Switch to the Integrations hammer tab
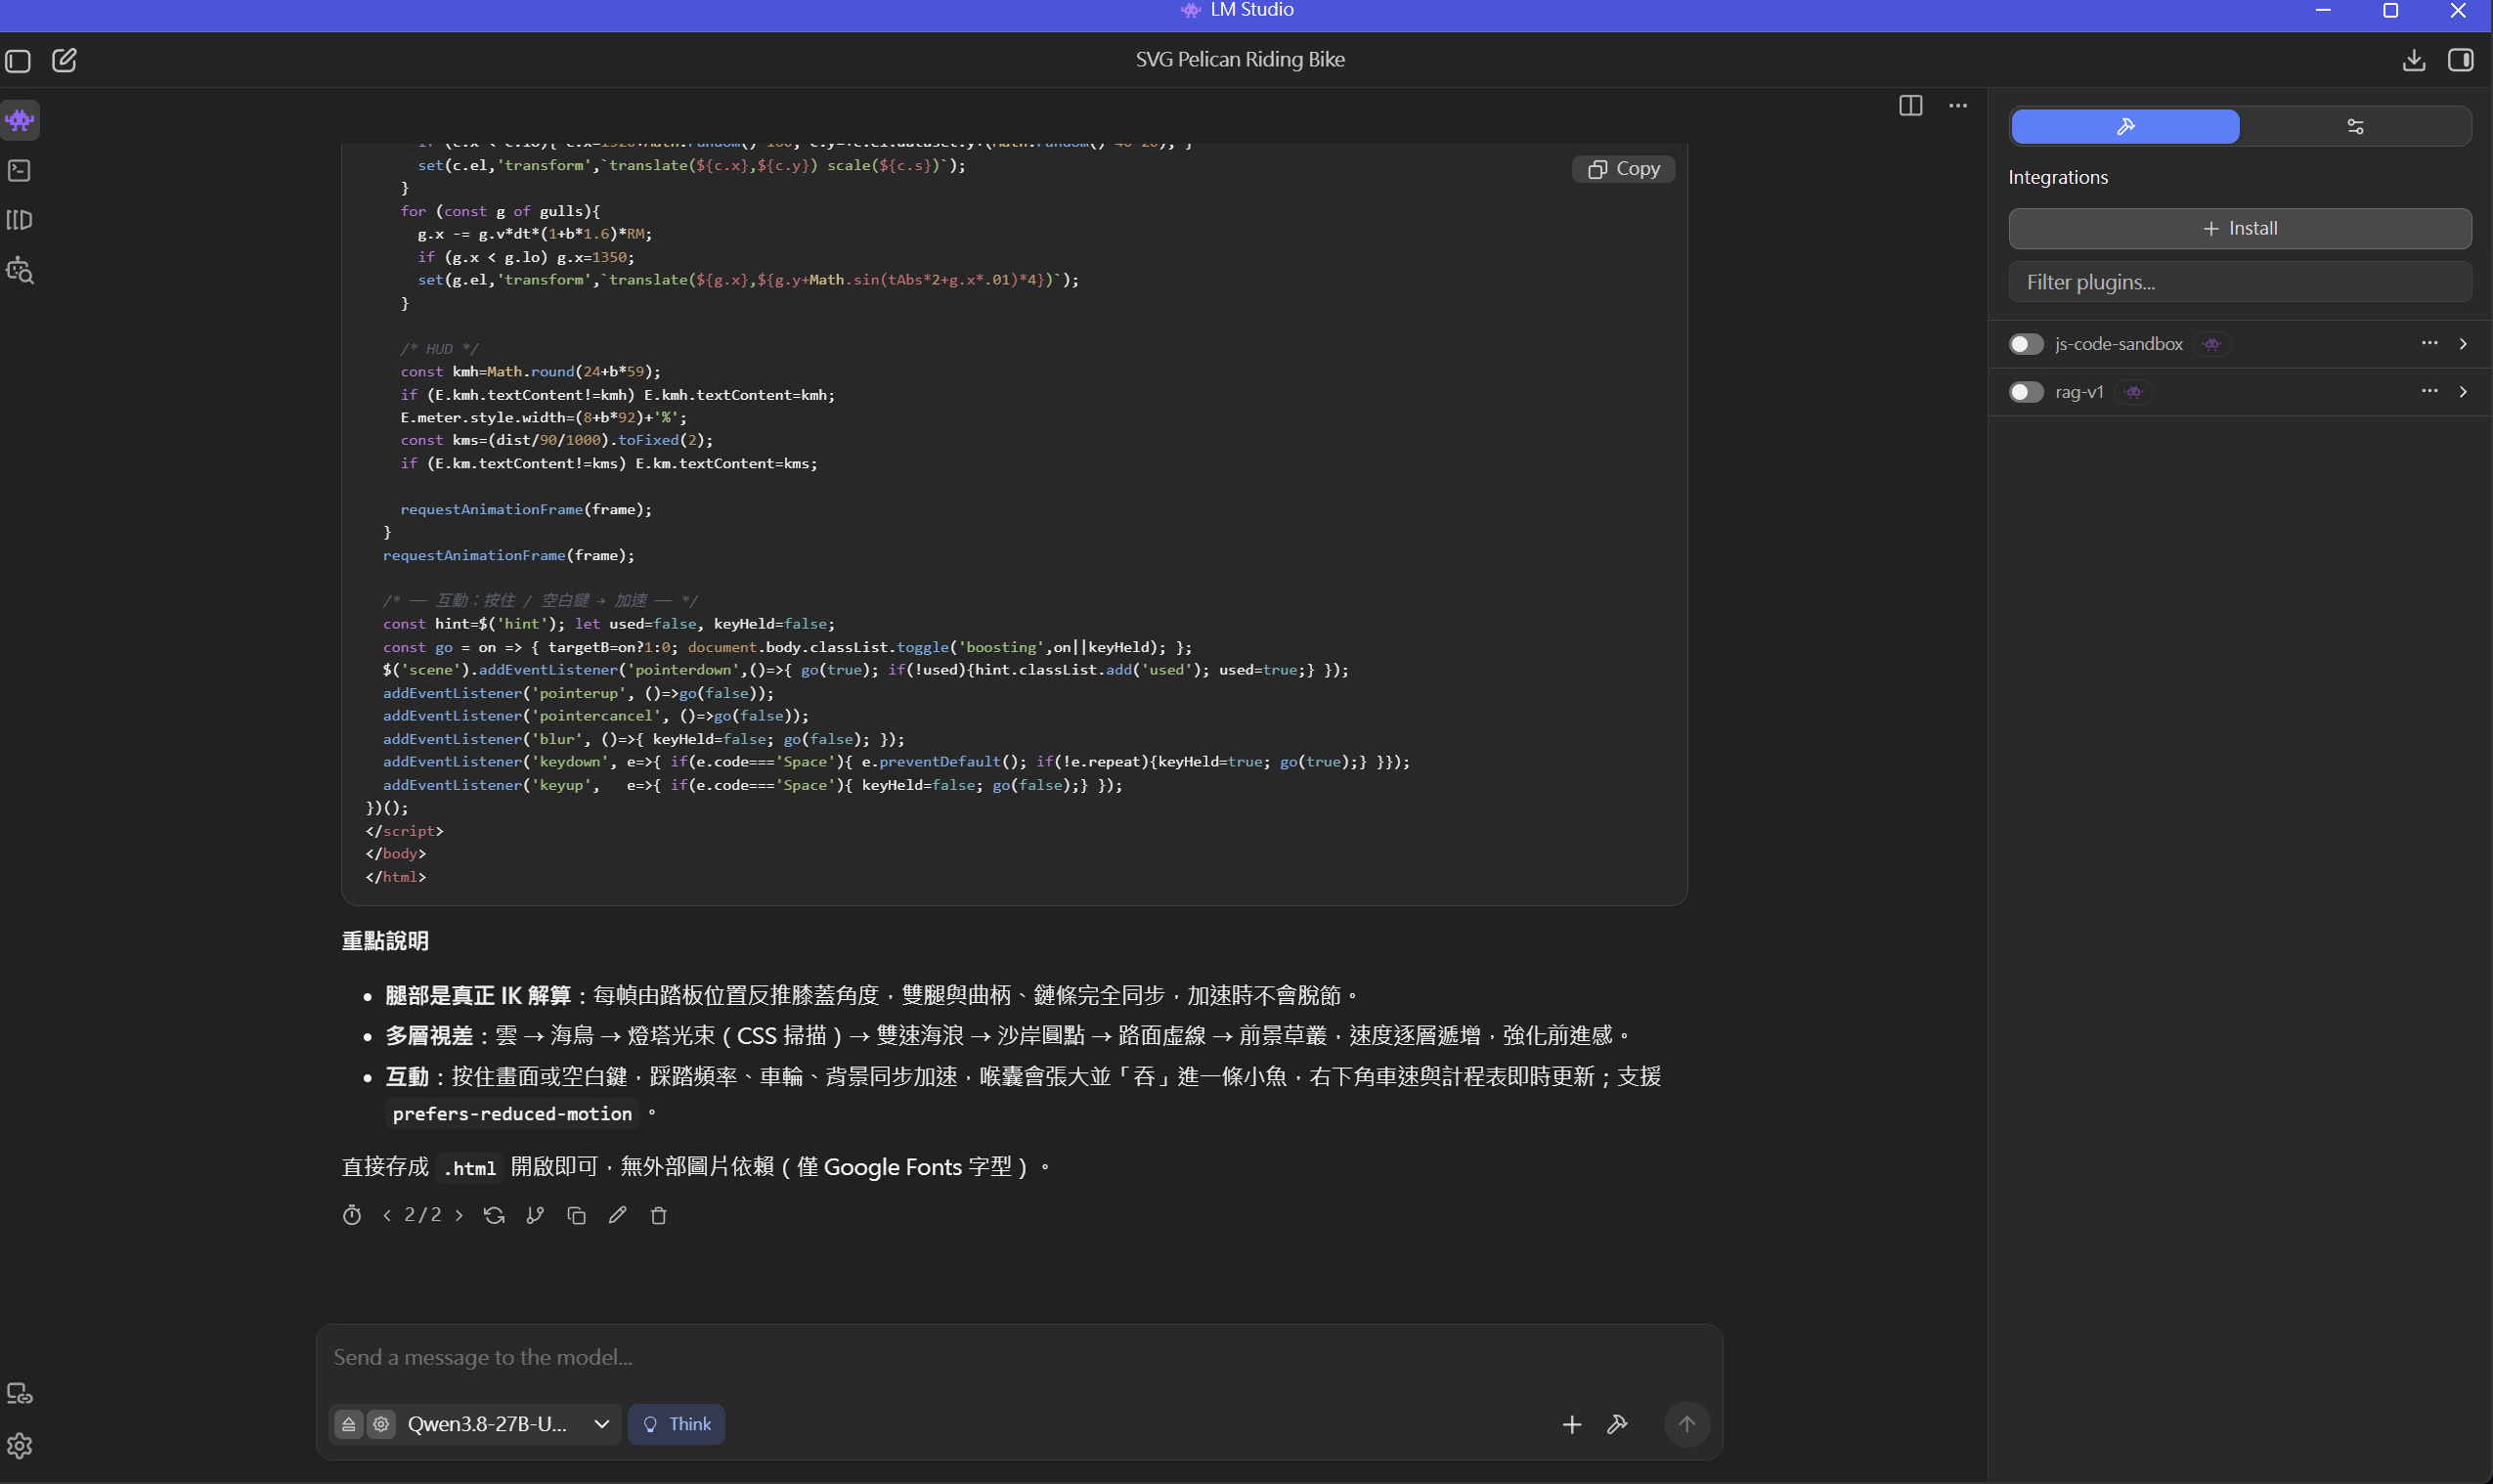The width and height of the screenshot is (2493, 1484). [2125, 126]
